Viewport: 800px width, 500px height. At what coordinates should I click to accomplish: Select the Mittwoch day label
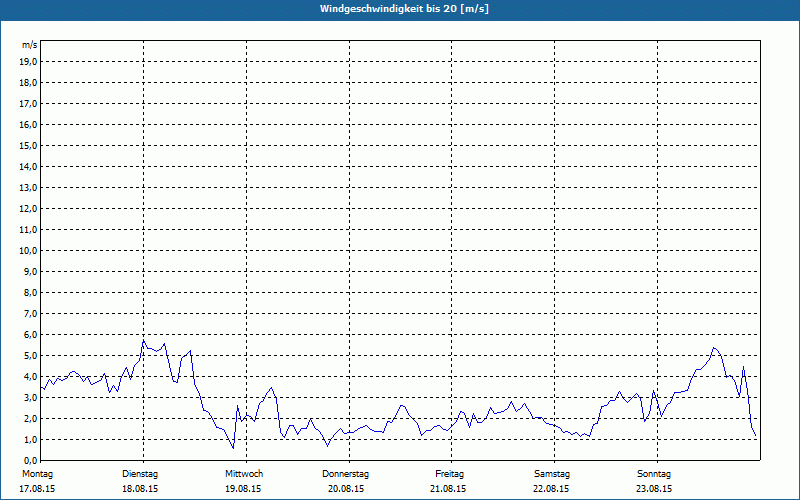(x=244, y=474)
